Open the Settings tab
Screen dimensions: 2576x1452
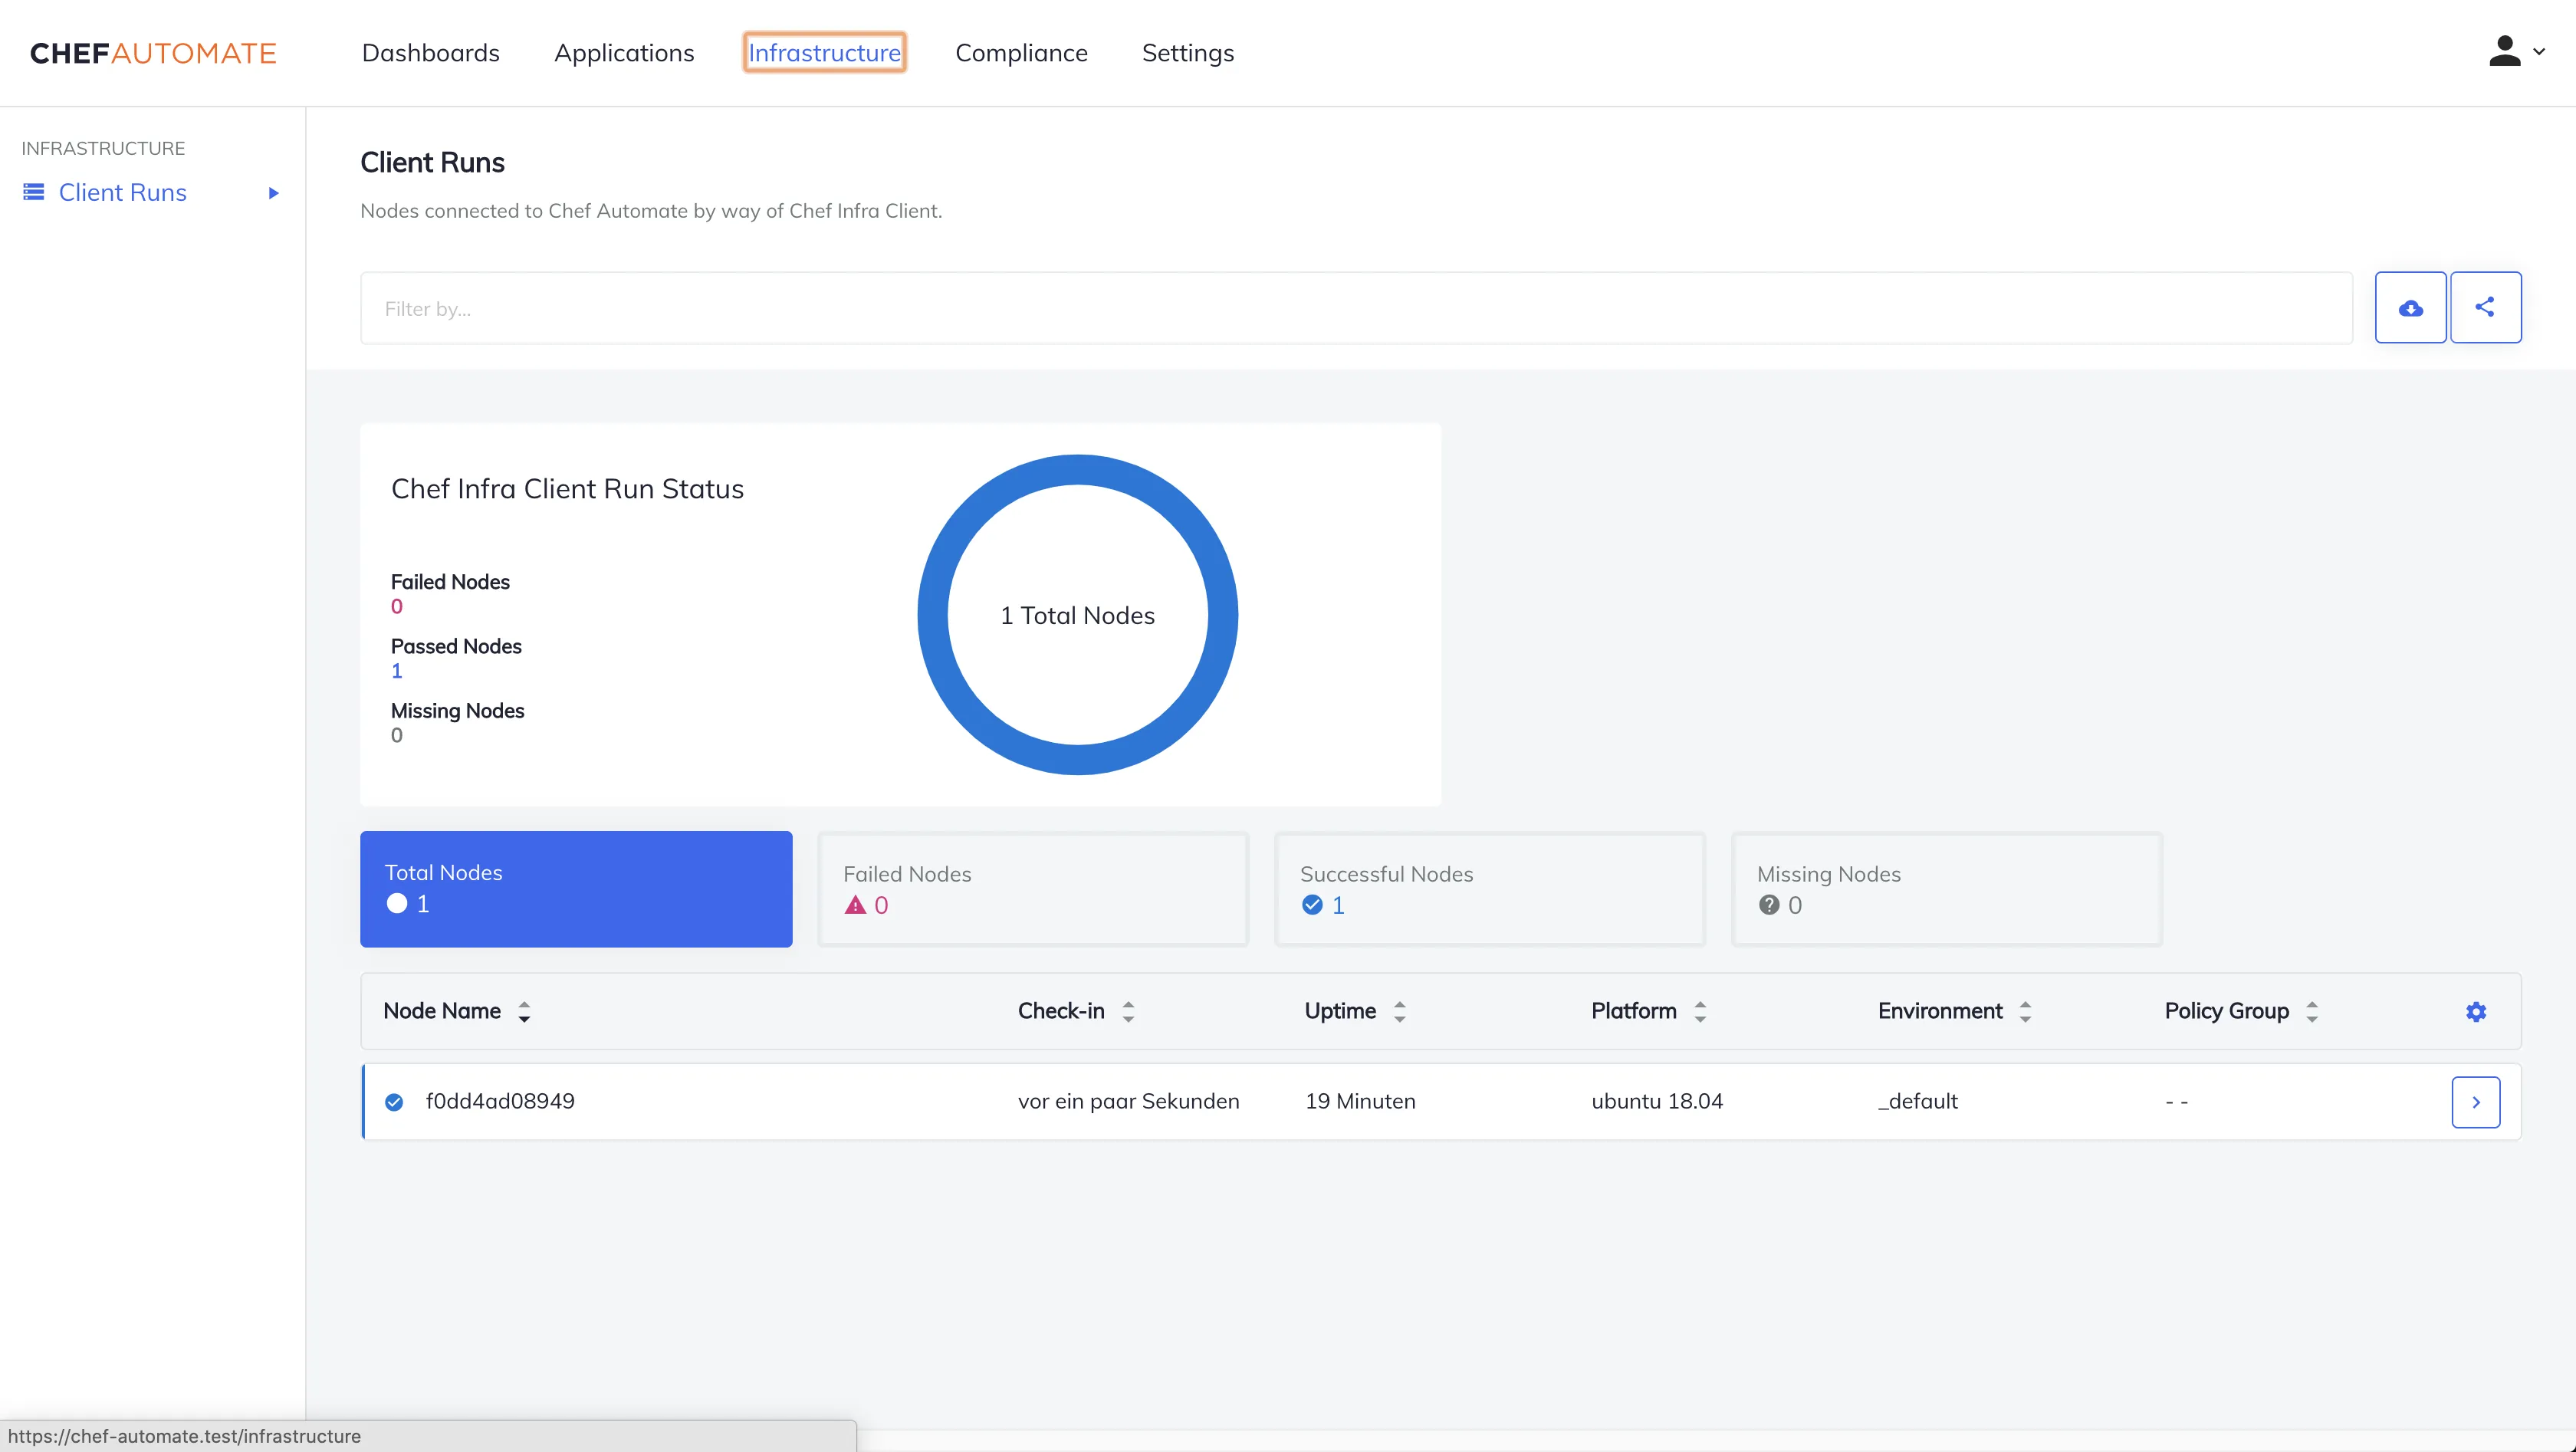pos(1188,53)
